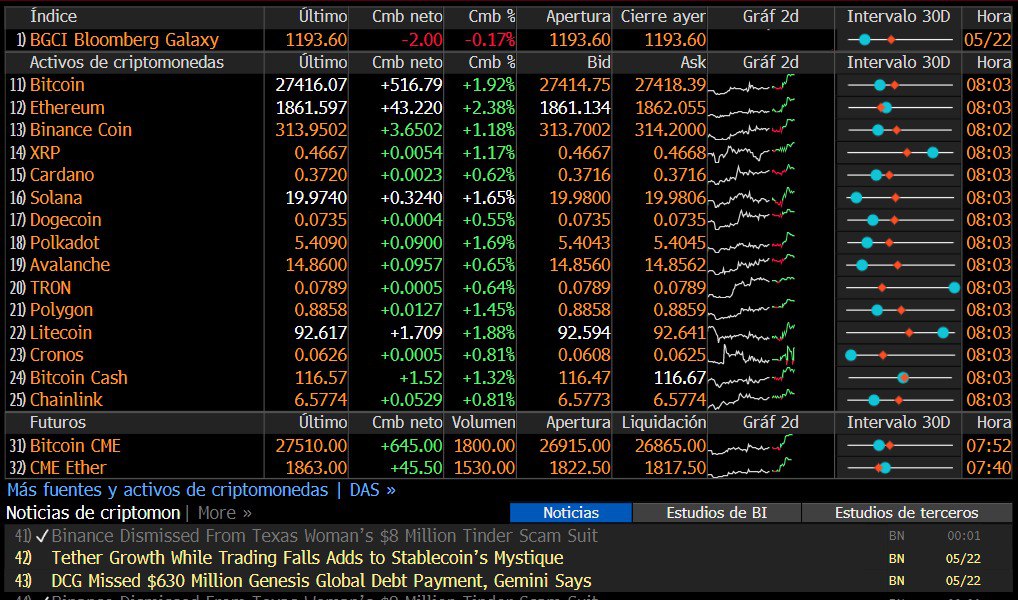Switch to the Estudios de BI tab
Viewport: 1018px width, 600px height.
pyautogui.click(x=717, y=513)
